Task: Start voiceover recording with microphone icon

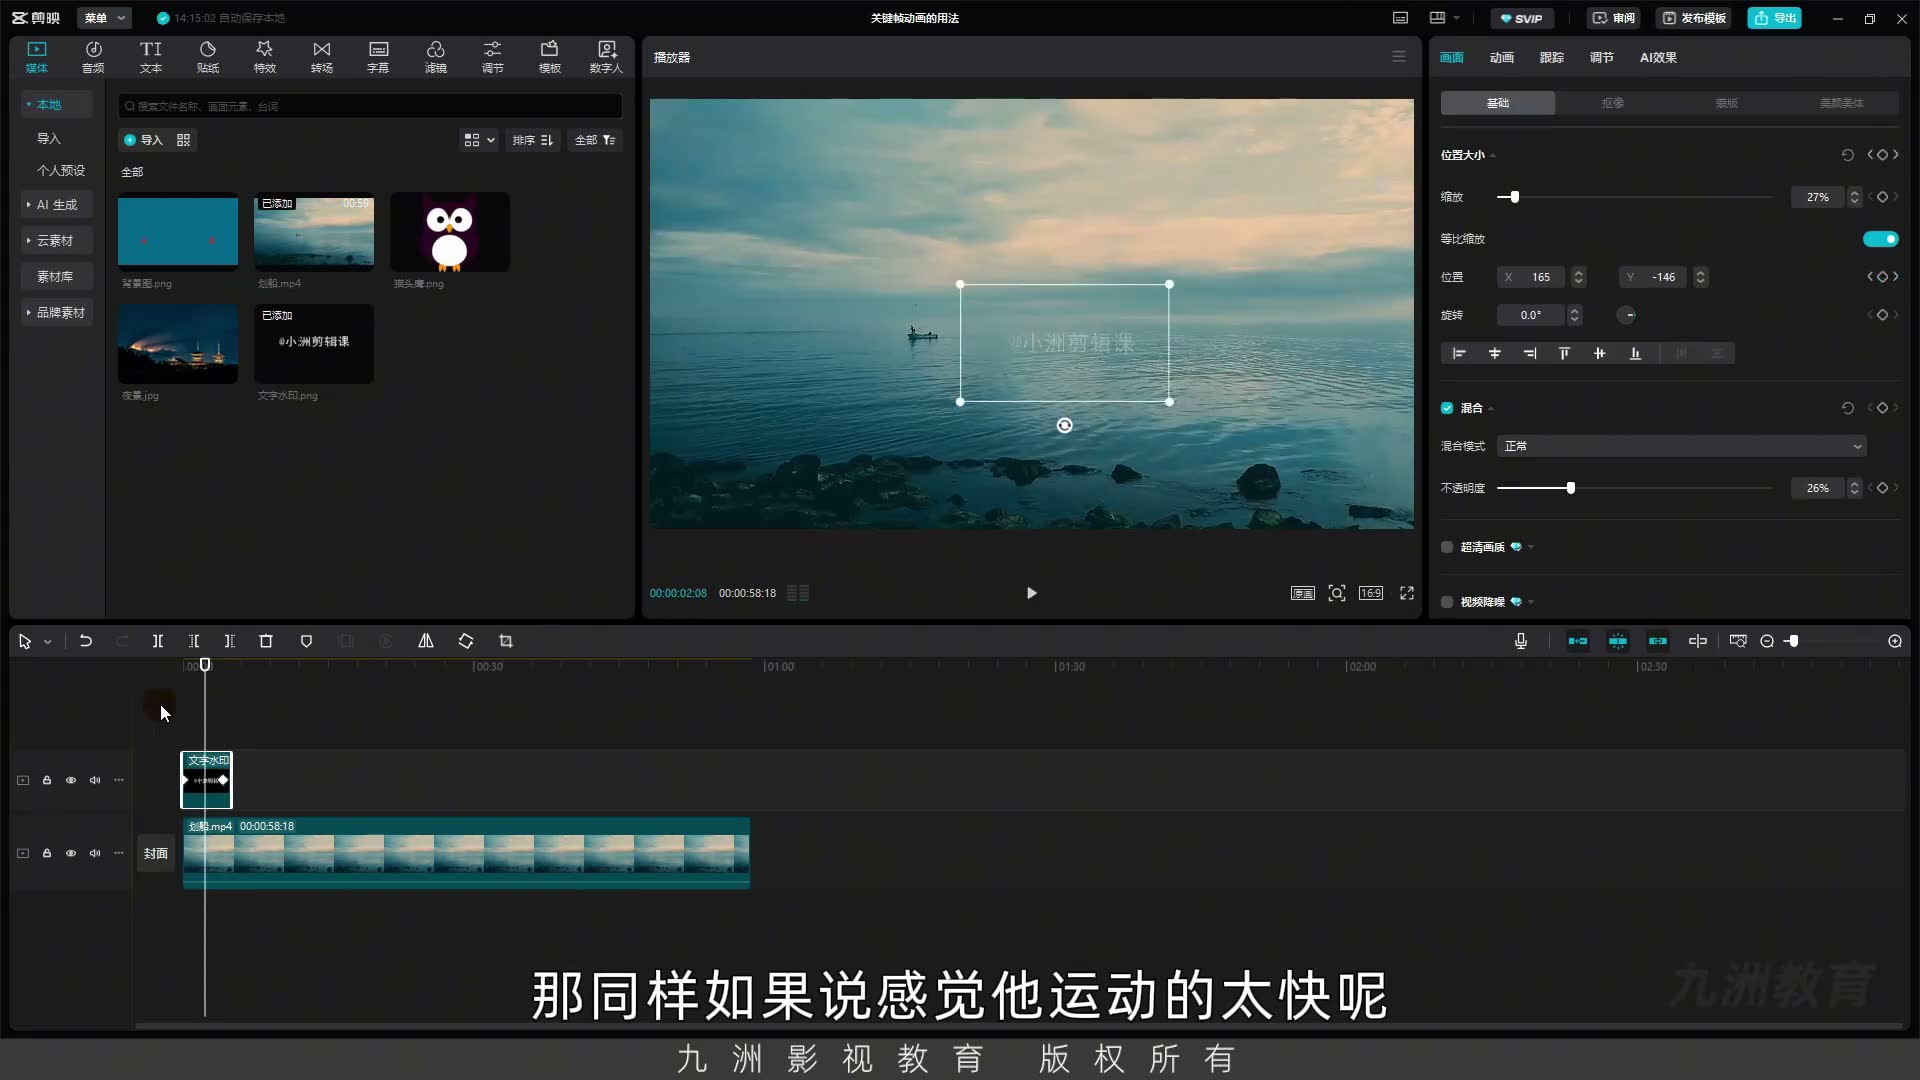Action: point(1521,641)
